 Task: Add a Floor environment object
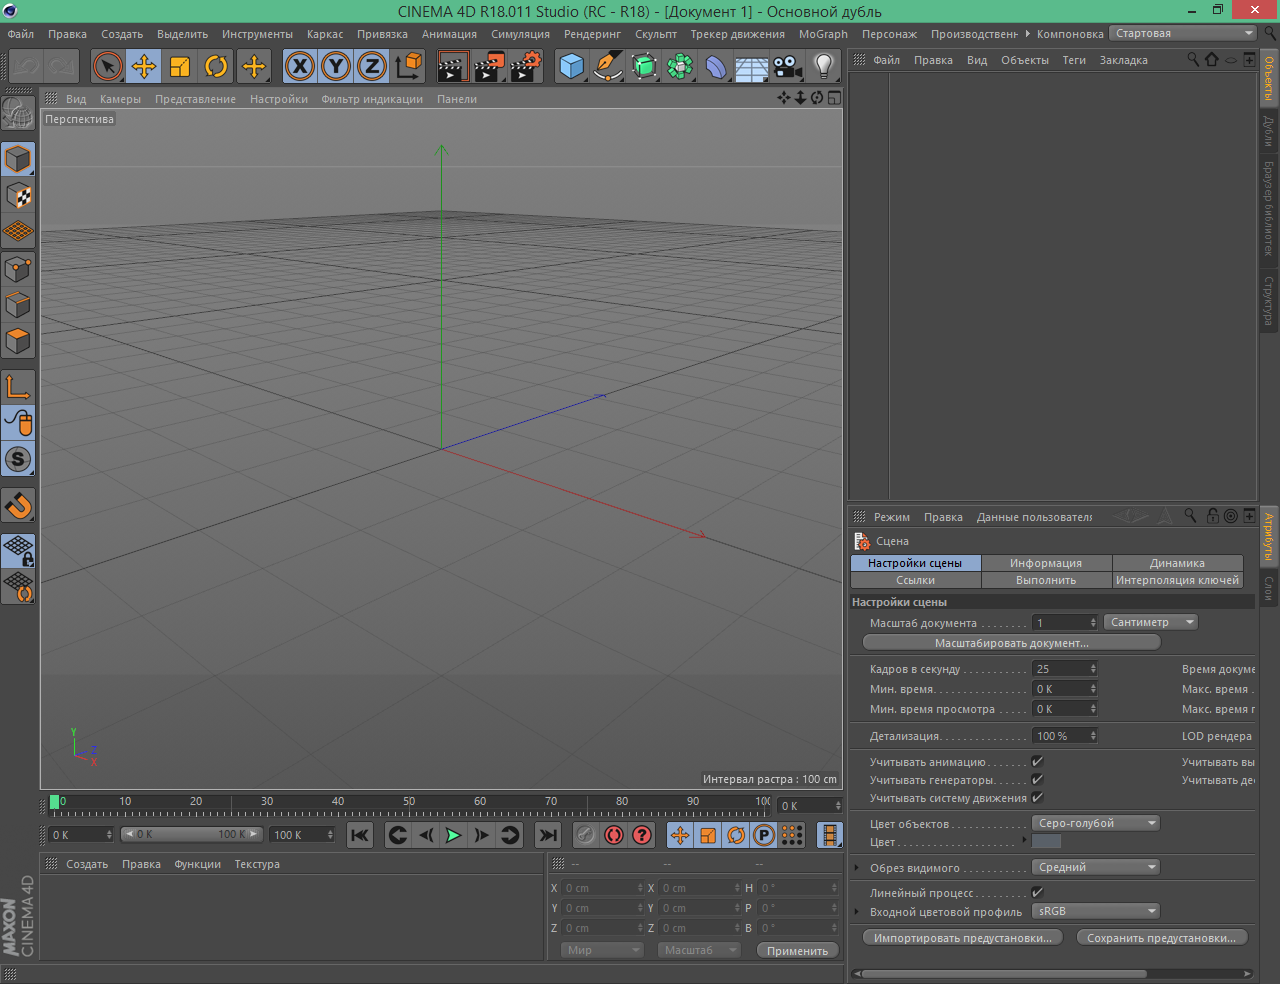click(x=751, y=67)
